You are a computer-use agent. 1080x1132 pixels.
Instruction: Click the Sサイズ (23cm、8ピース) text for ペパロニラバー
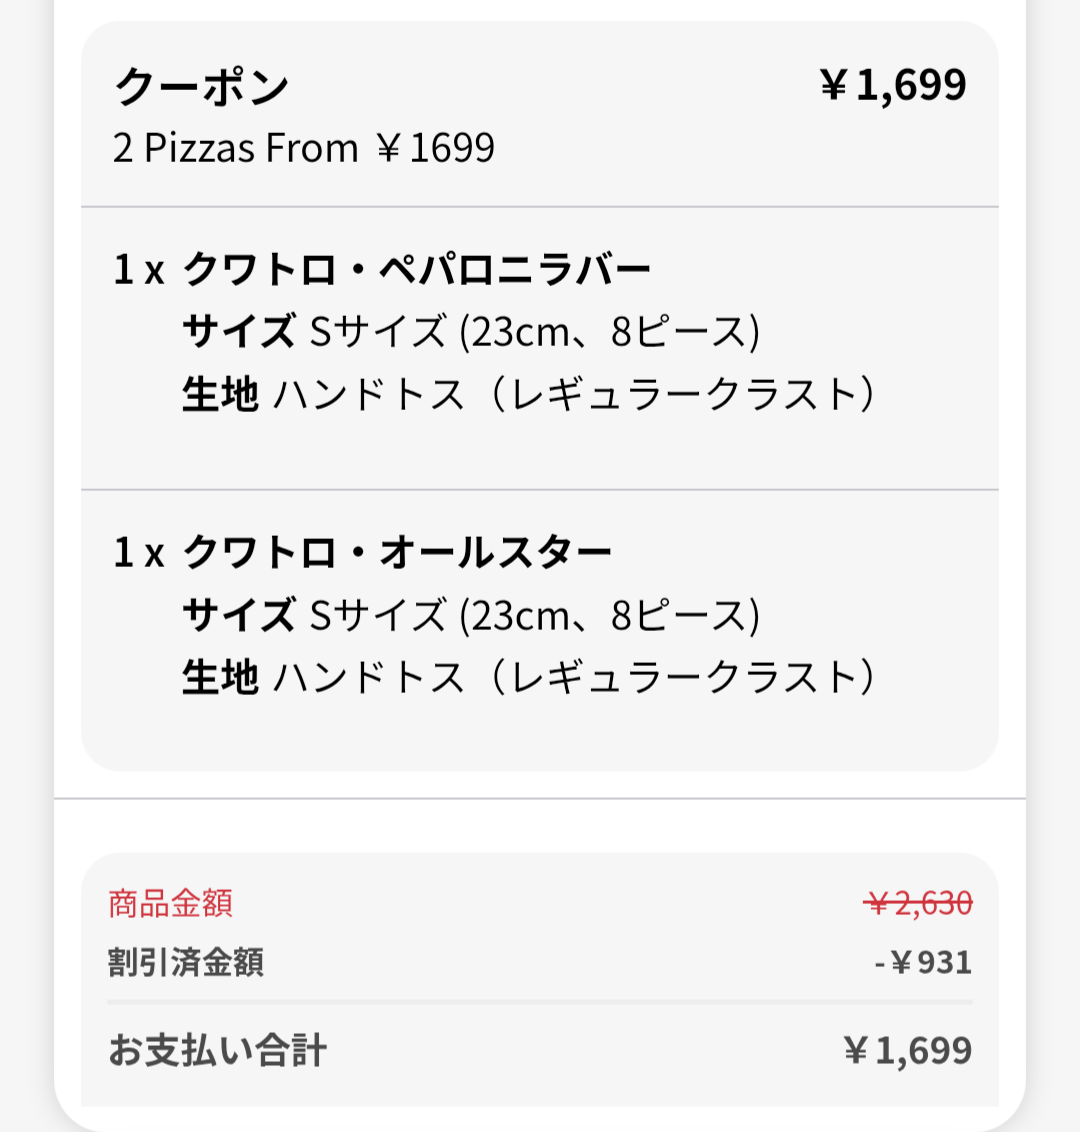(535, 332)
